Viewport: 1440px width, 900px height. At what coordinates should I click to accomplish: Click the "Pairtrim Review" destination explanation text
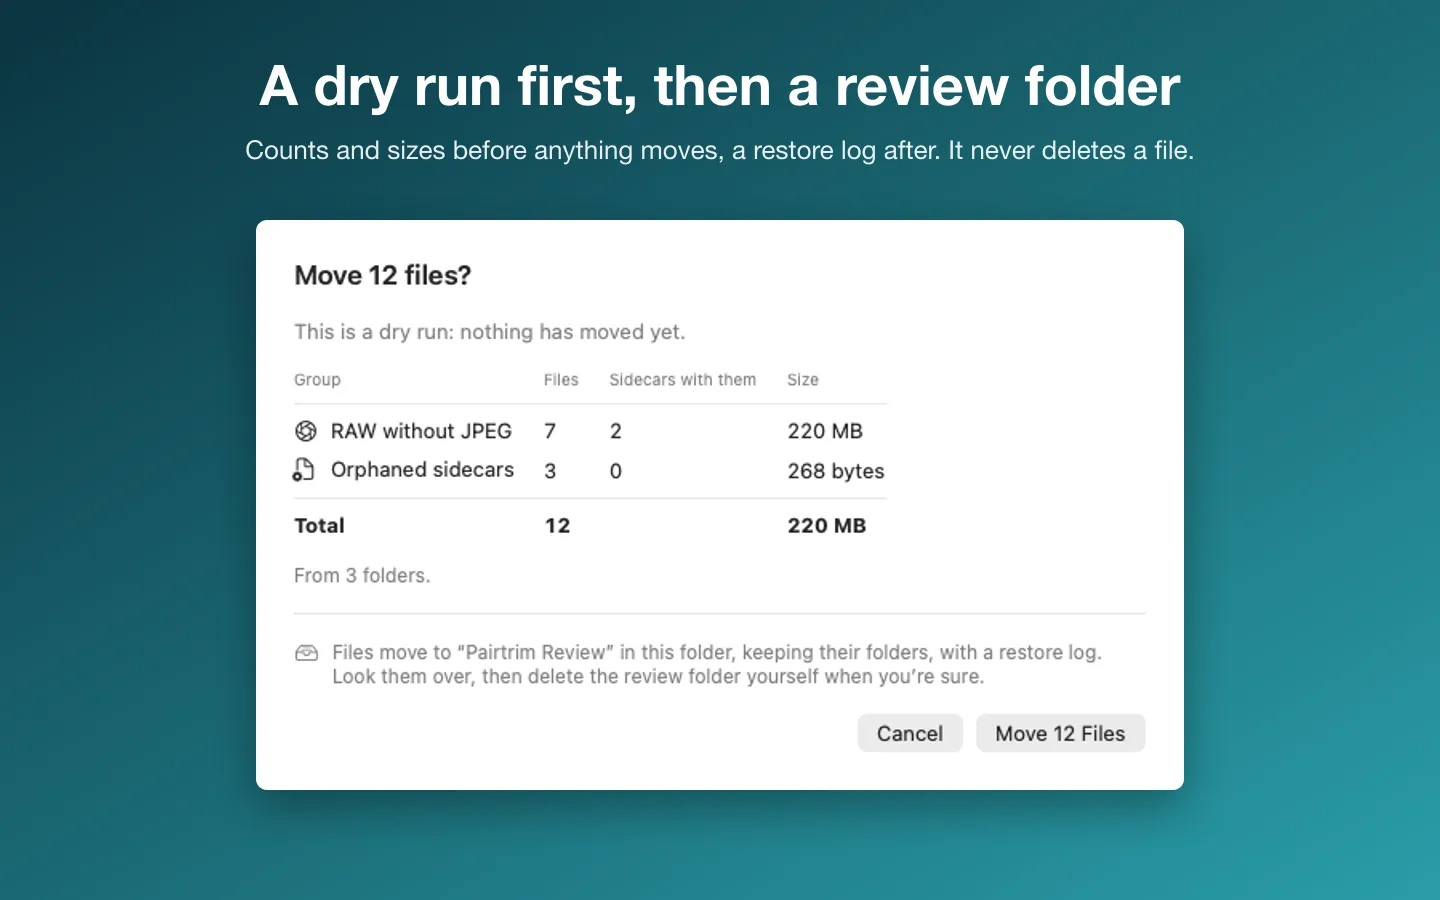pyautogui.click(x=717, y=664)
